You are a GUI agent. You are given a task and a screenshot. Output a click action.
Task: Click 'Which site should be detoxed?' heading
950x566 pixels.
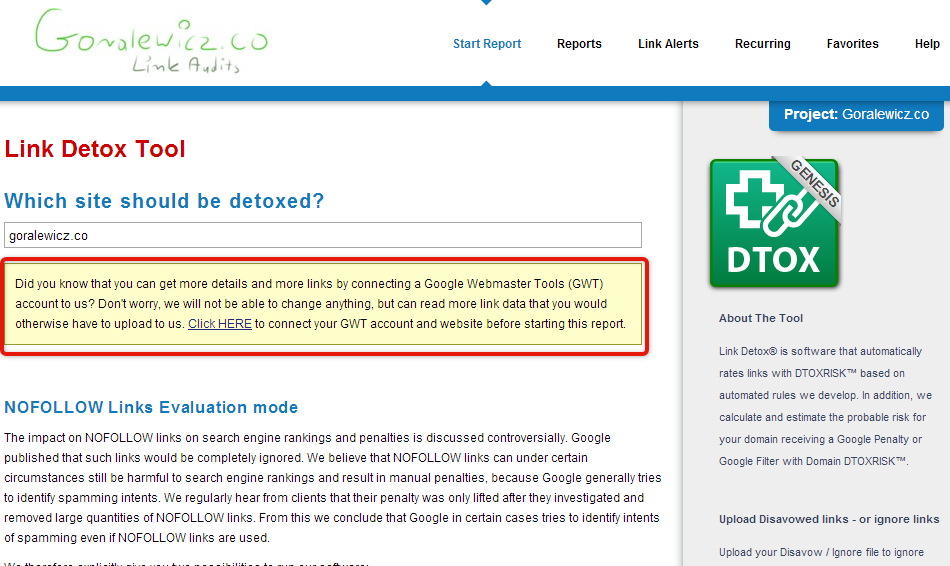coord(164,201)
